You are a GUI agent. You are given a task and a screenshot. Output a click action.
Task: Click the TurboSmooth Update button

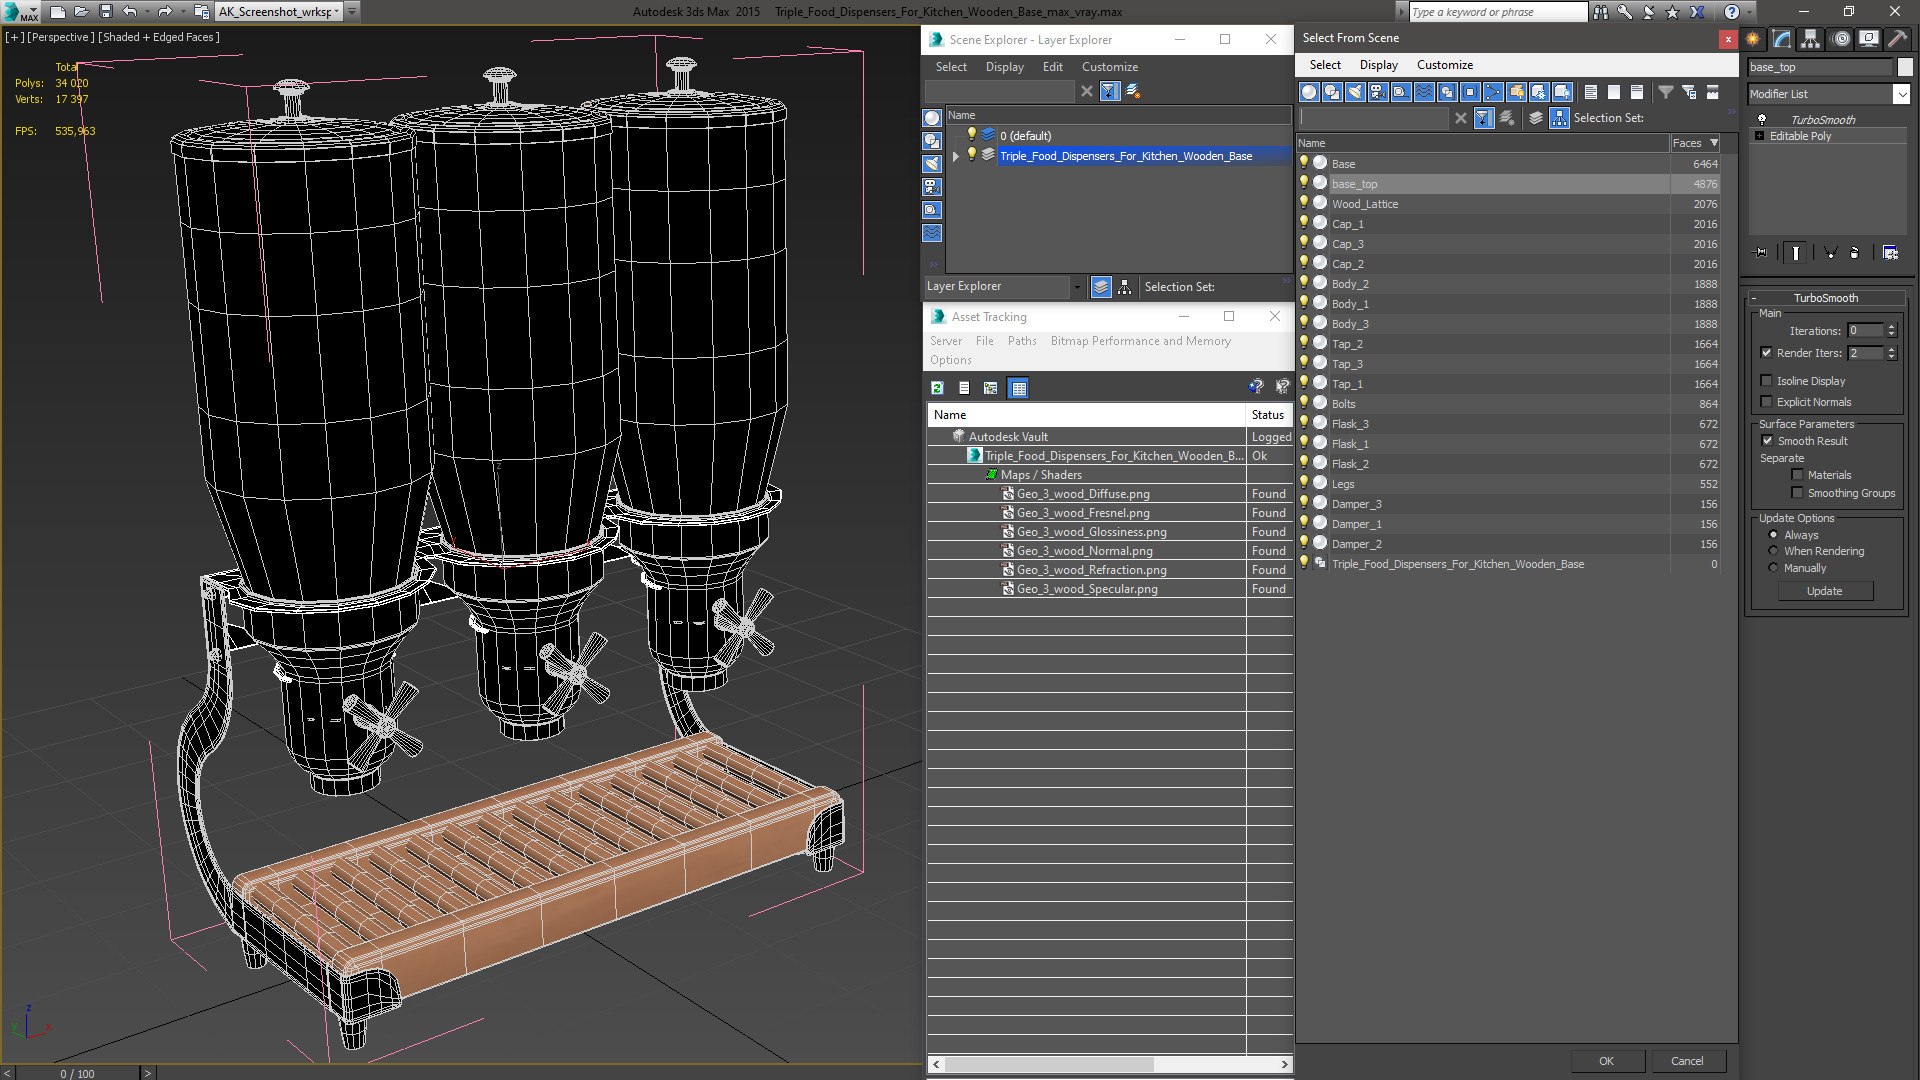coord(1824,591)
